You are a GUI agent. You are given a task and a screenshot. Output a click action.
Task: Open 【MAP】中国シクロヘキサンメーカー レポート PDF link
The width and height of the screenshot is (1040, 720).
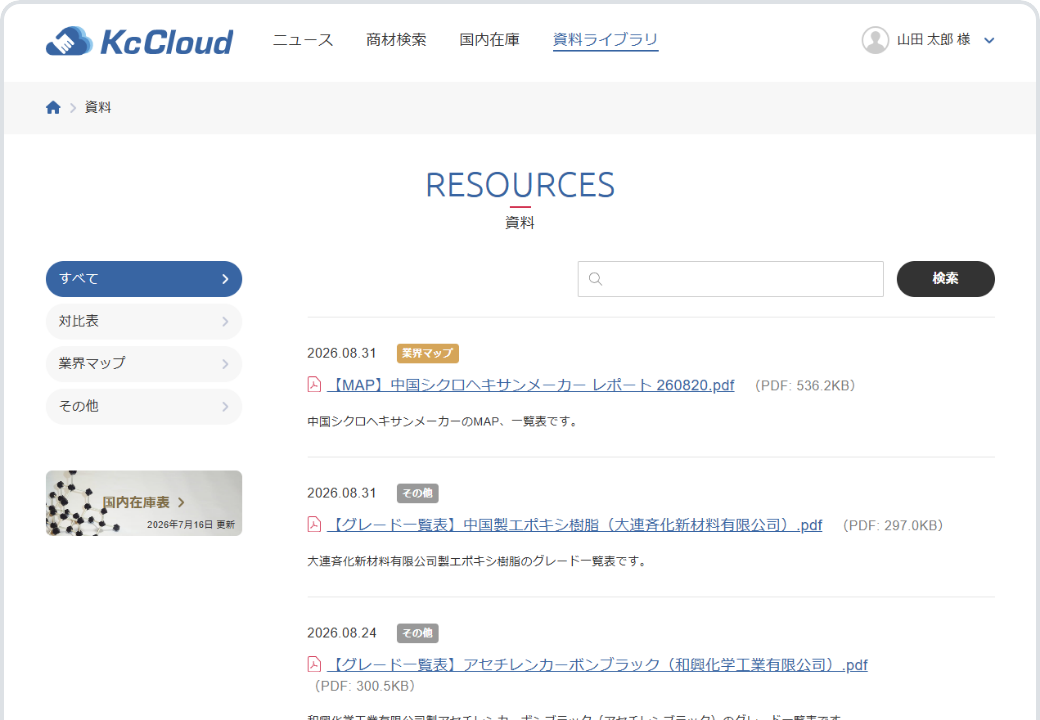(x=531, y=385)
